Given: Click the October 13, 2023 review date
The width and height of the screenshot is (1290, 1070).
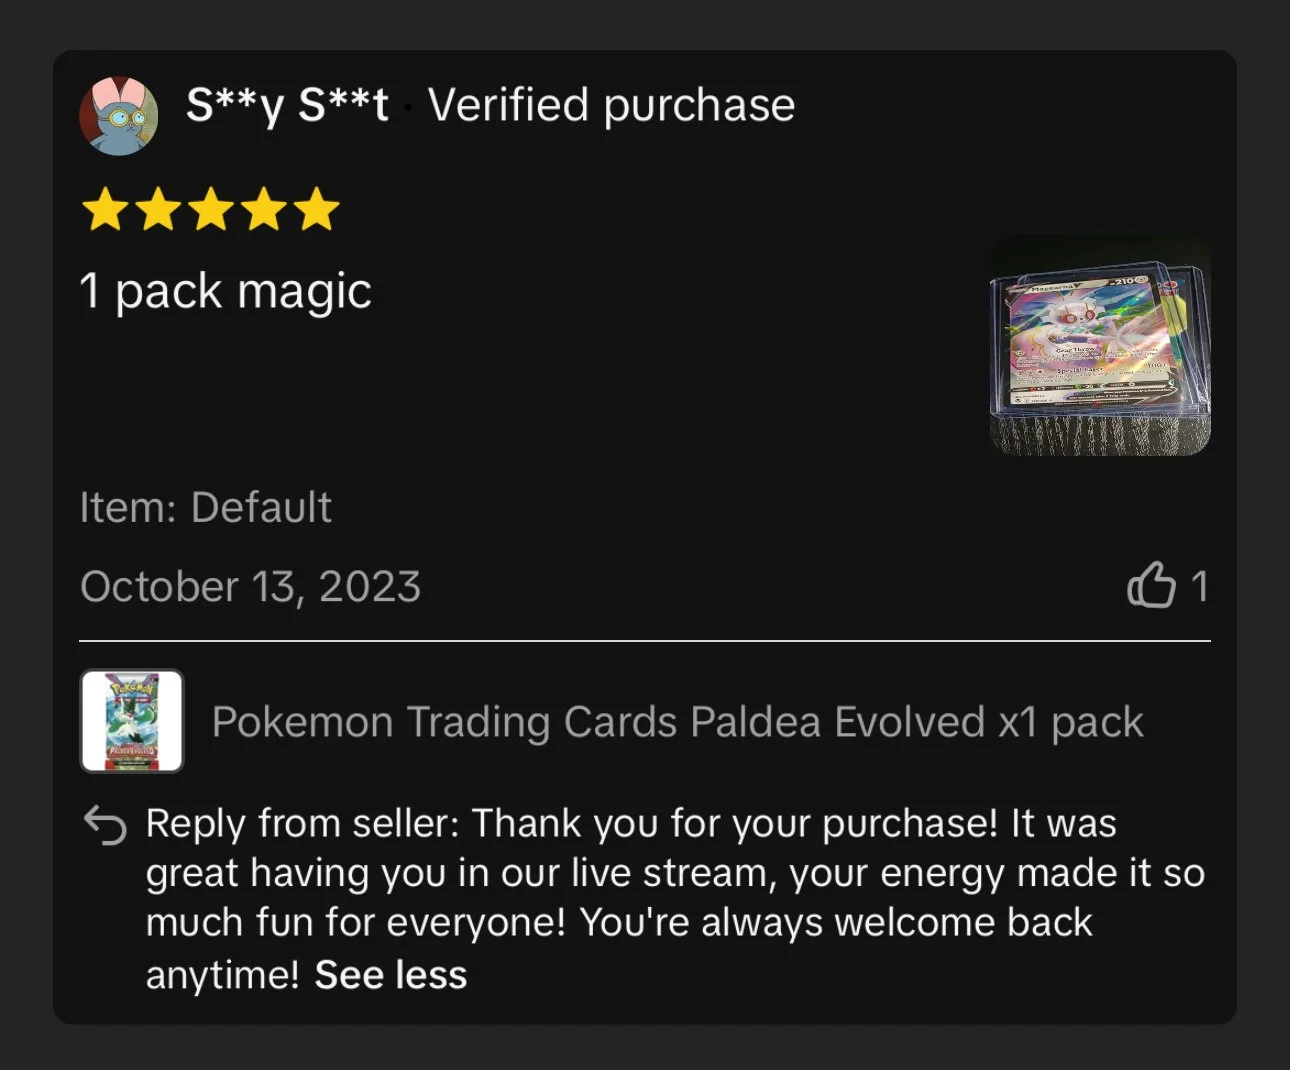Looking at the screenshot, I should 251,587.
